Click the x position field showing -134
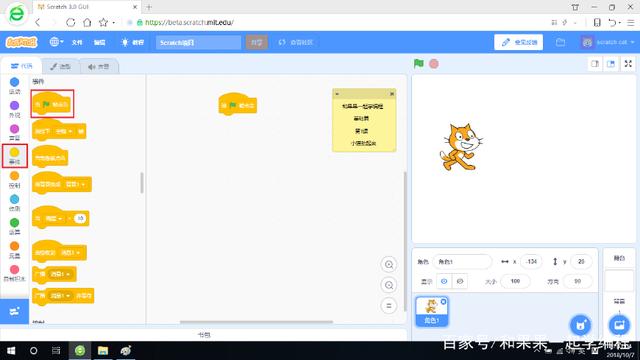The height and width of the screenshot is (360, 640). (x=531, y=262)
